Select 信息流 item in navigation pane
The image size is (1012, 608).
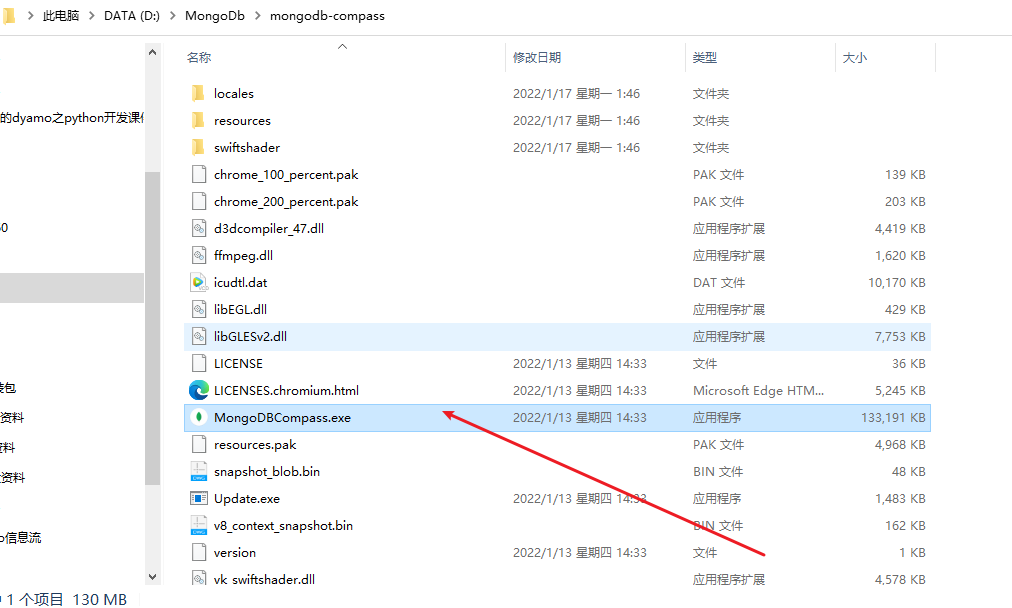click(21, 538)
